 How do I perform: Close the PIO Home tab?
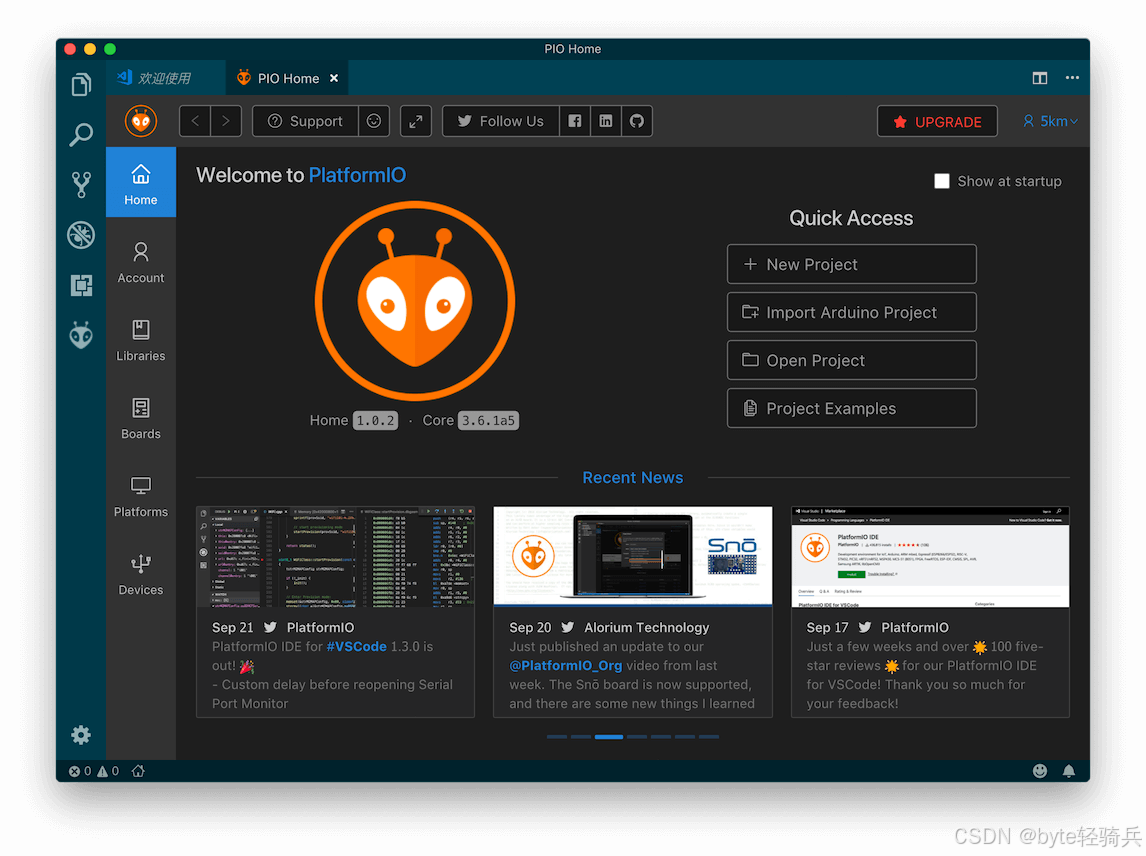pos(334,78)
